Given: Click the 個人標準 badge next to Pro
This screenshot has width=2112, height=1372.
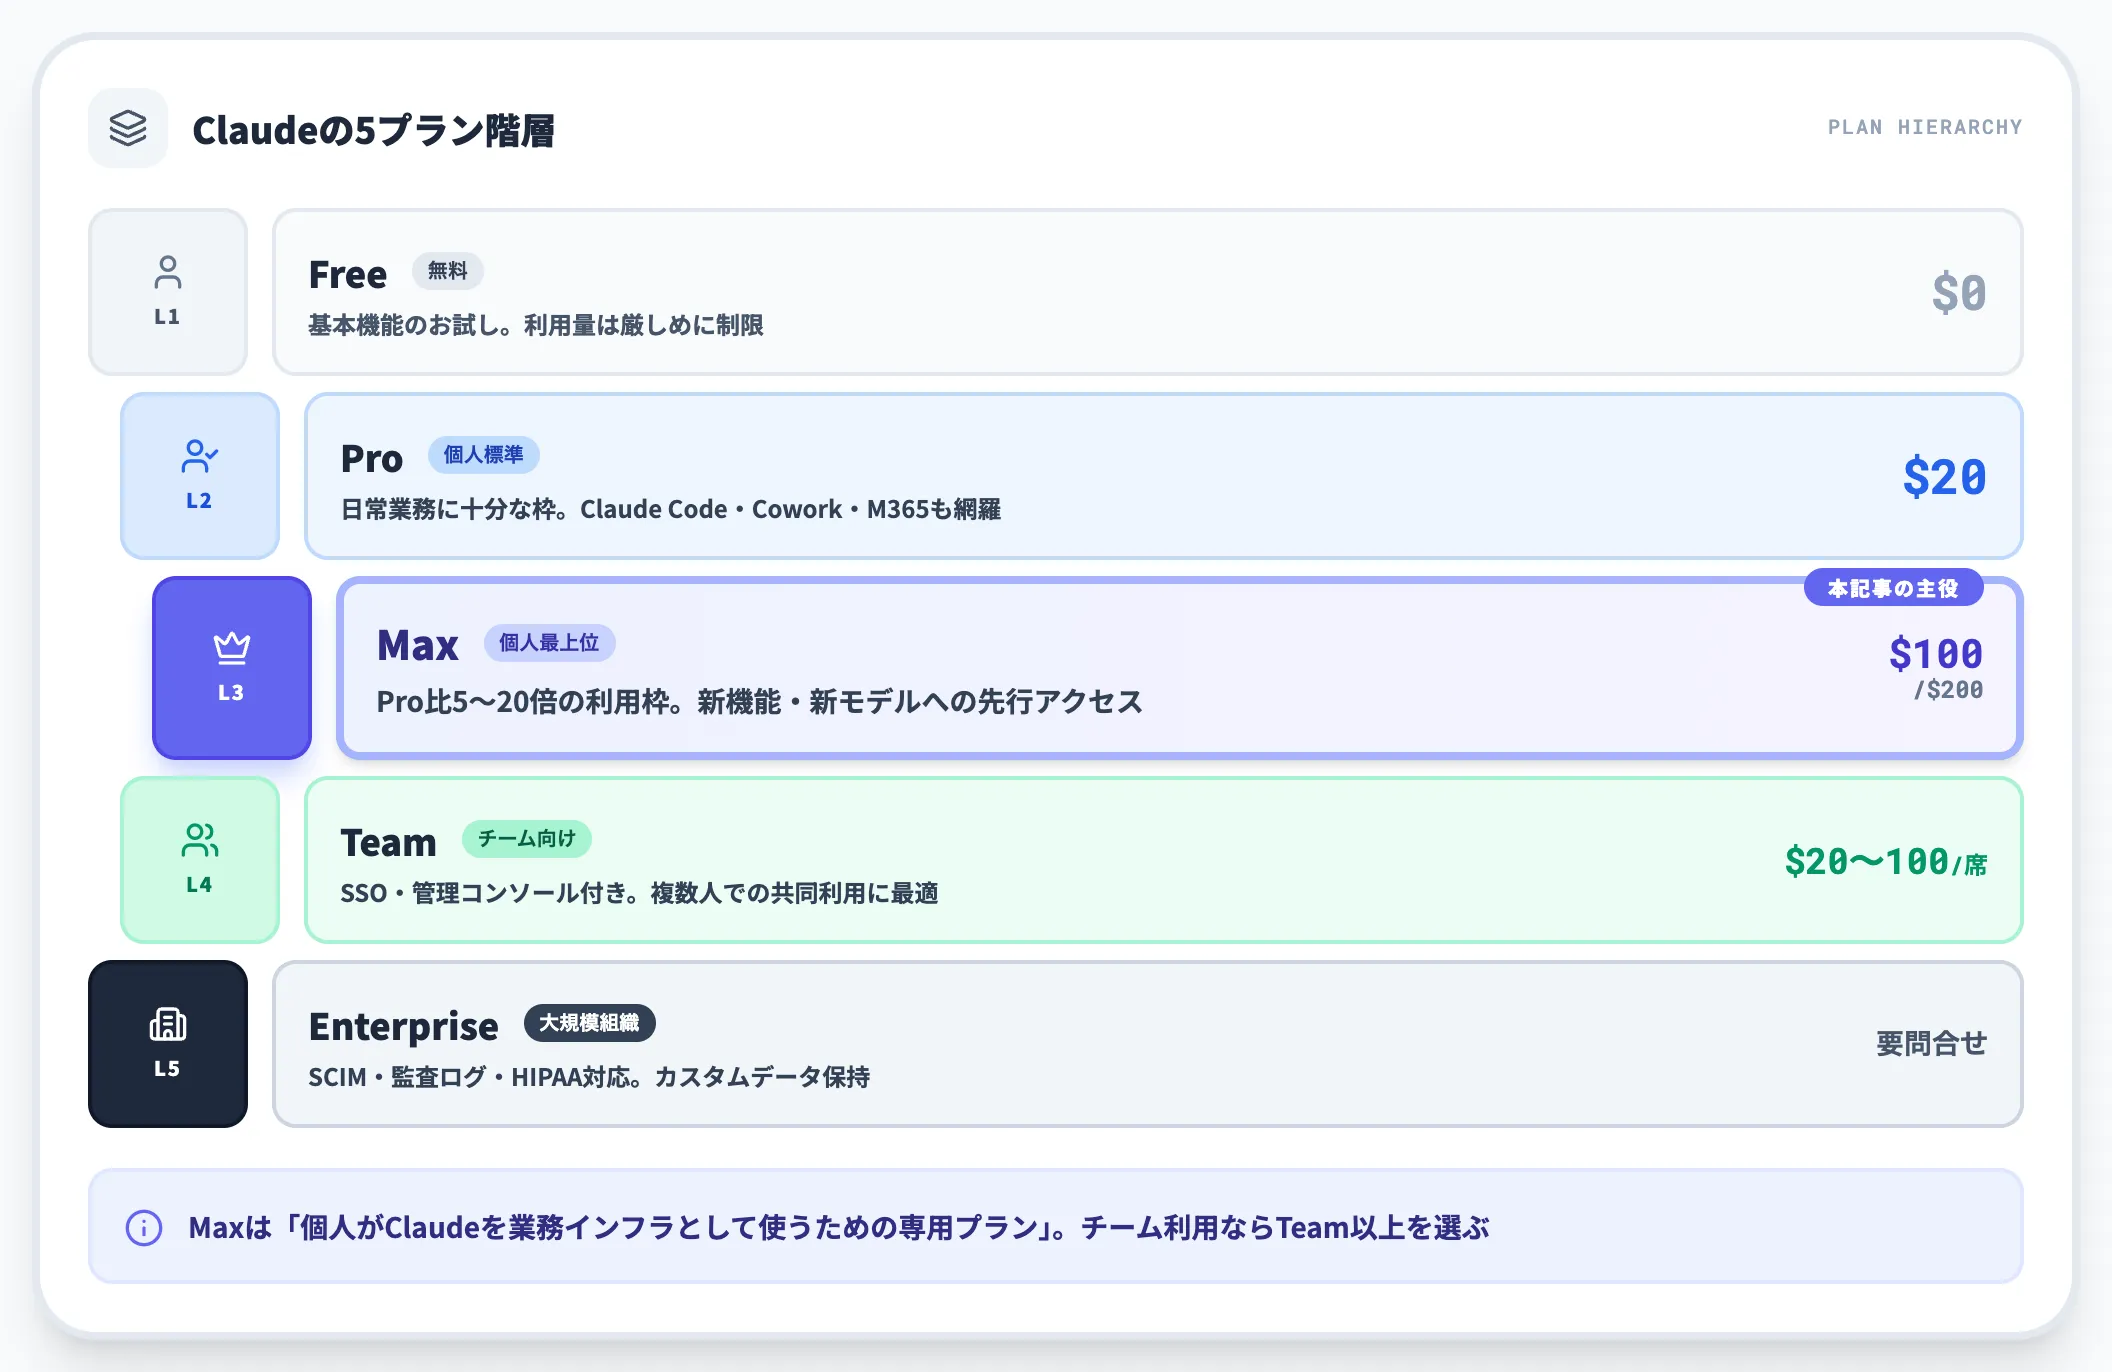Looking at the screenshot, I should 484,455.
